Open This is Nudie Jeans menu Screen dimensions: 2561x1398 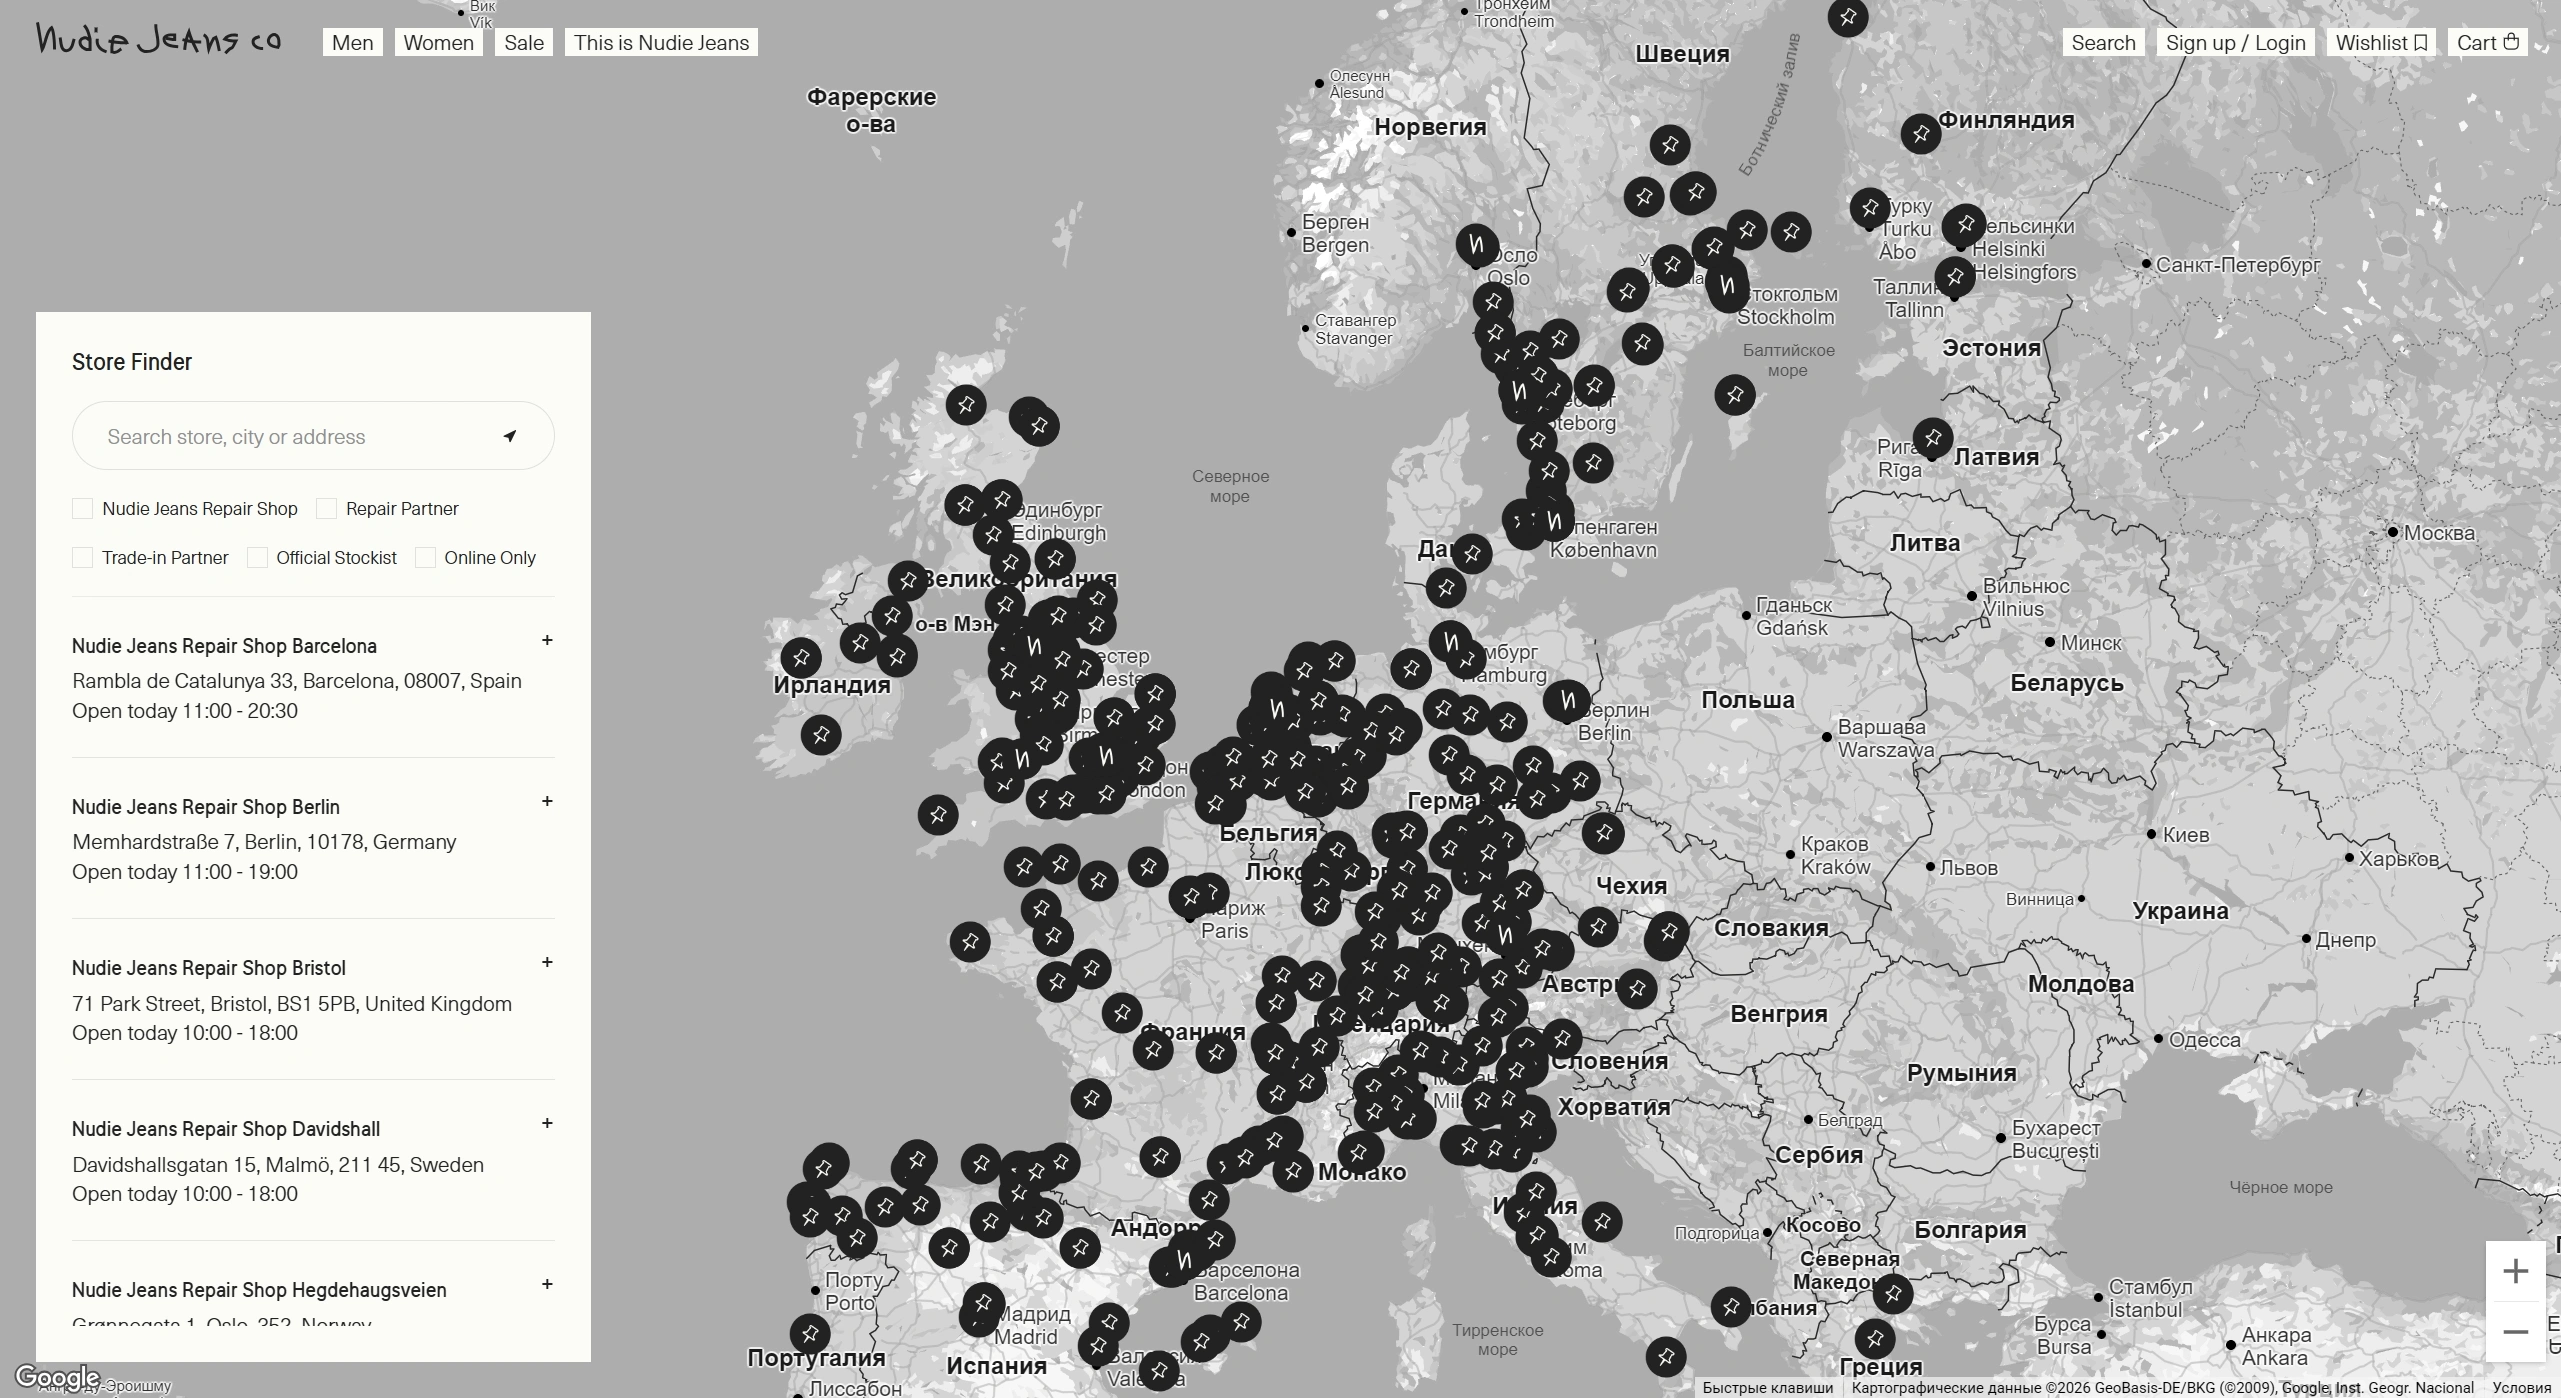pos(661,42)
